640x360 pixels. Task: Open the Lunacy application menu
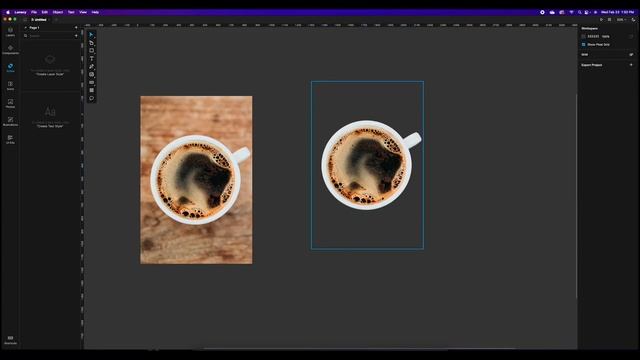[x=20, y=12]
